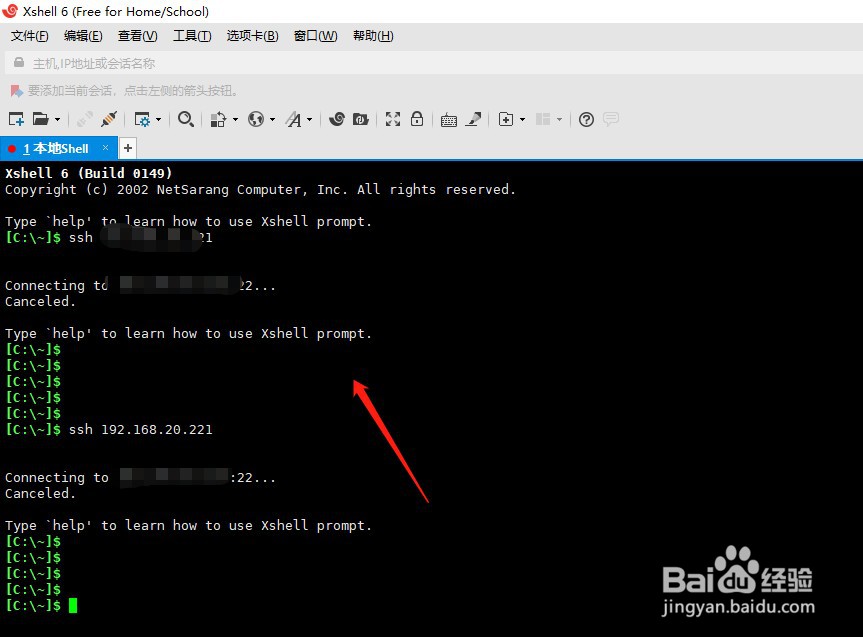The width and height of the screenshot is (863, 637).
Task: Select the Find magnifier icon
Action: coord(184,119)
